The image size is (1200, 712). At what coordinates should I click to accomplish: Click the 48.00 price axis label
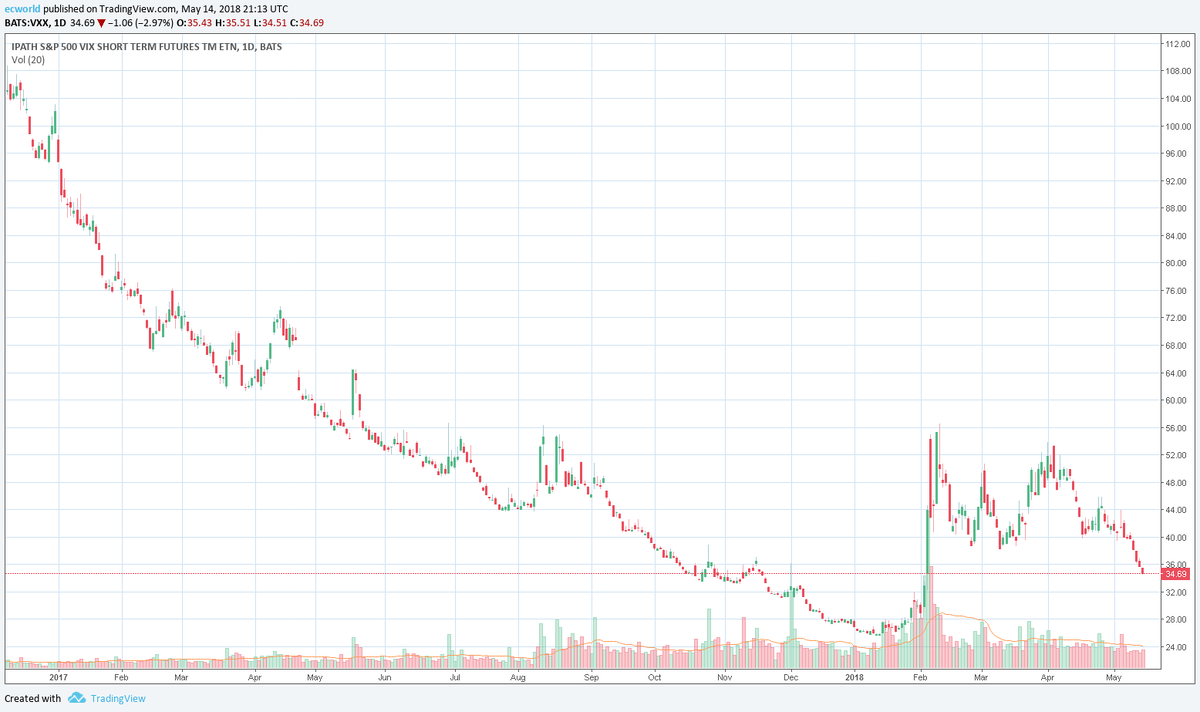tap(1176, 483)
